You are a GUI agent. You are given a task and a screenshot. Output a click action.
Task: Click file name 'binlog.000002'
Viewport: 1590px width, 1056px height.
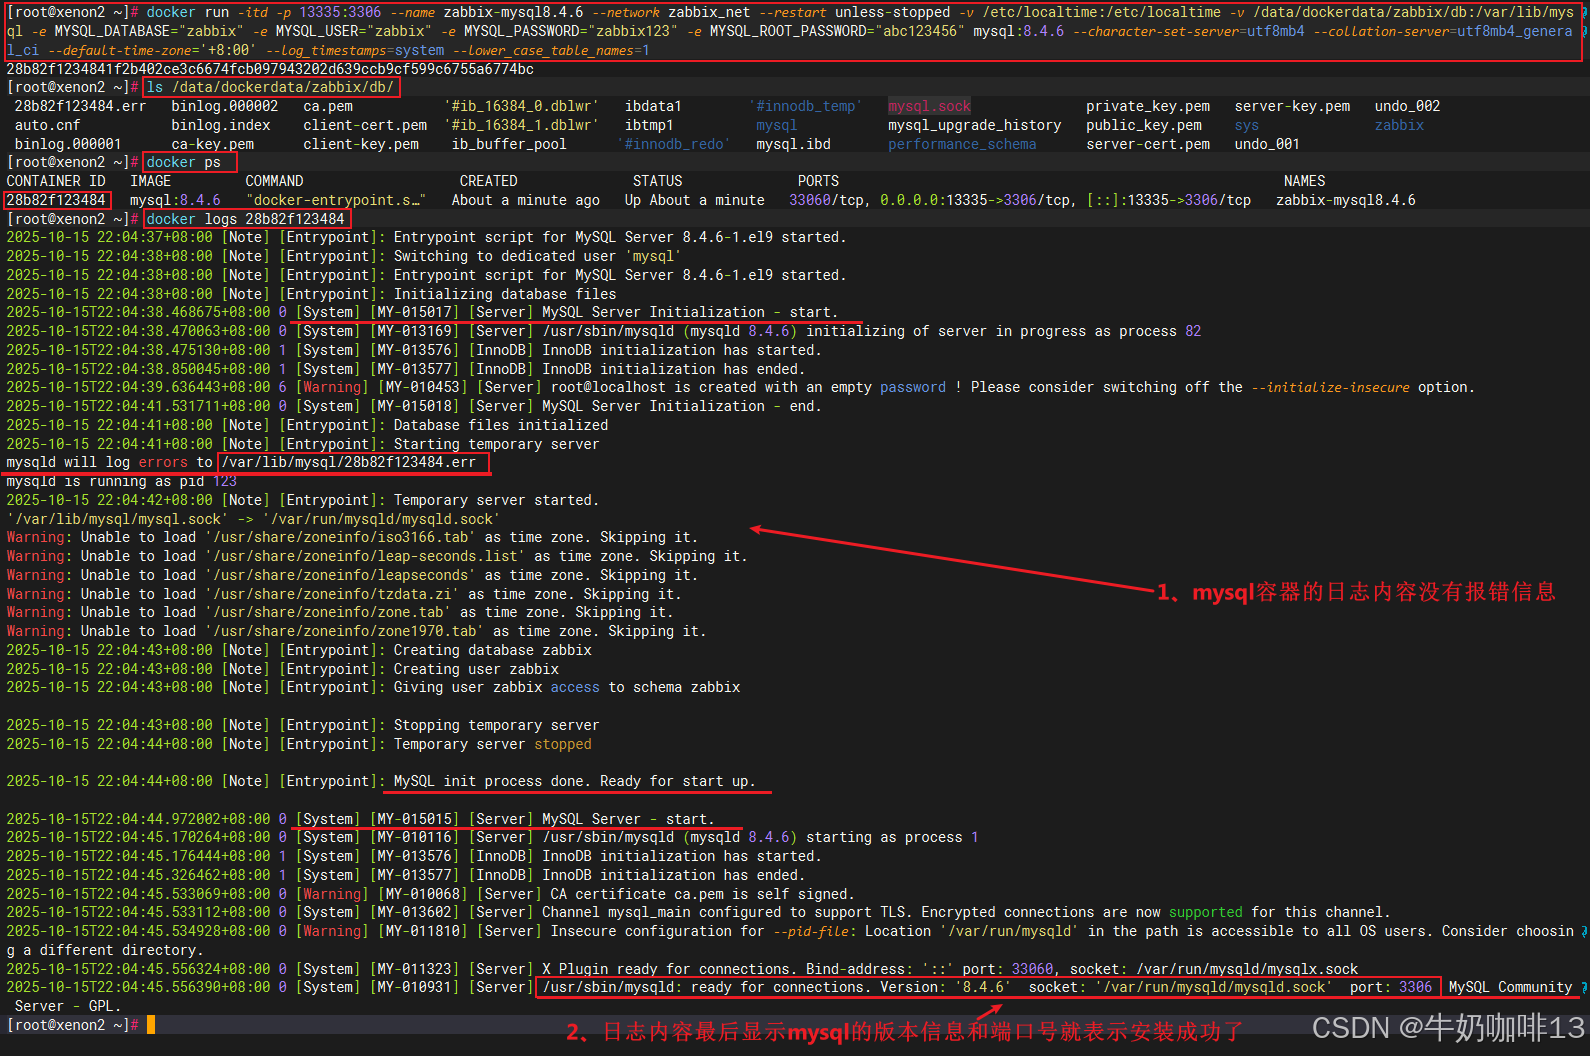tap(224, 106)
